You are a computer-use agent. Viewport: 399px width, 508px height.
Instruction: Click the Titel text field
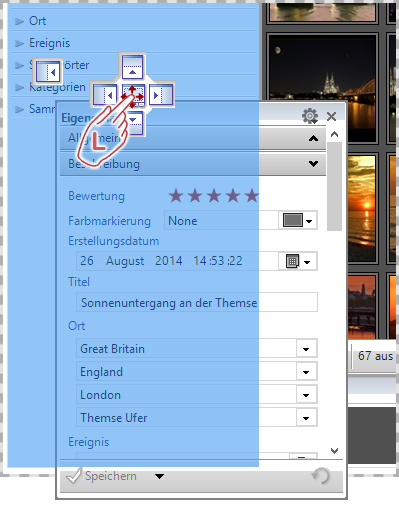pyautogui.click(x=197, y=303)
